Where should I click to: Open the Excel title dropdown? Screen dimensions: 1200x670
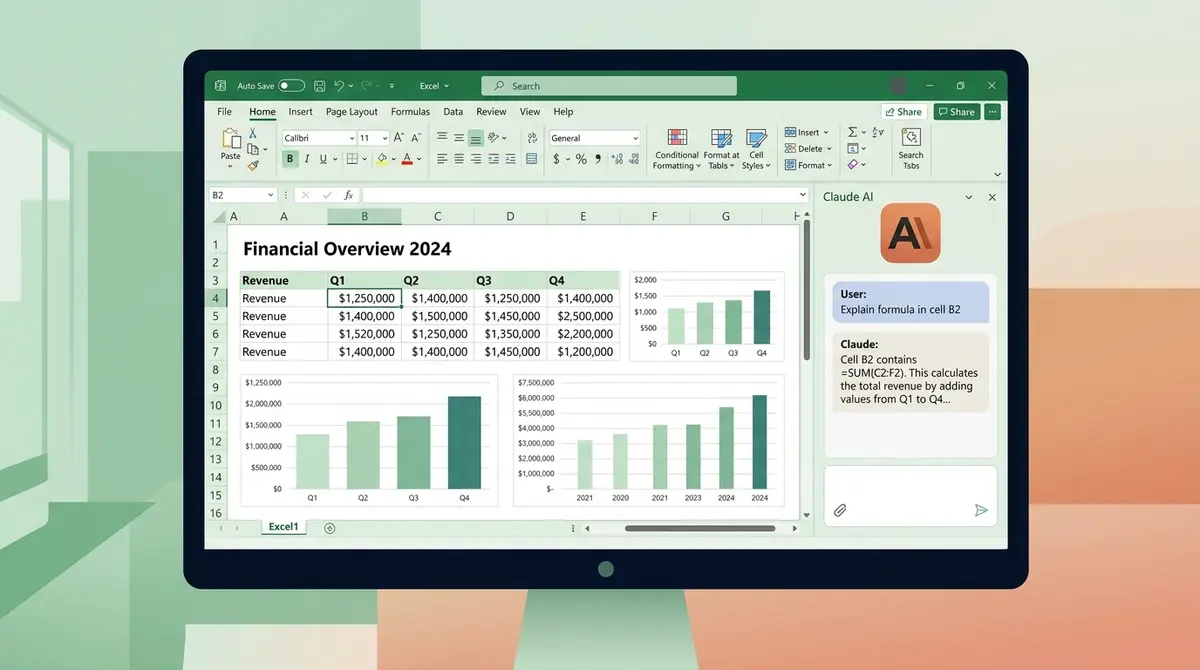[434, 86]
